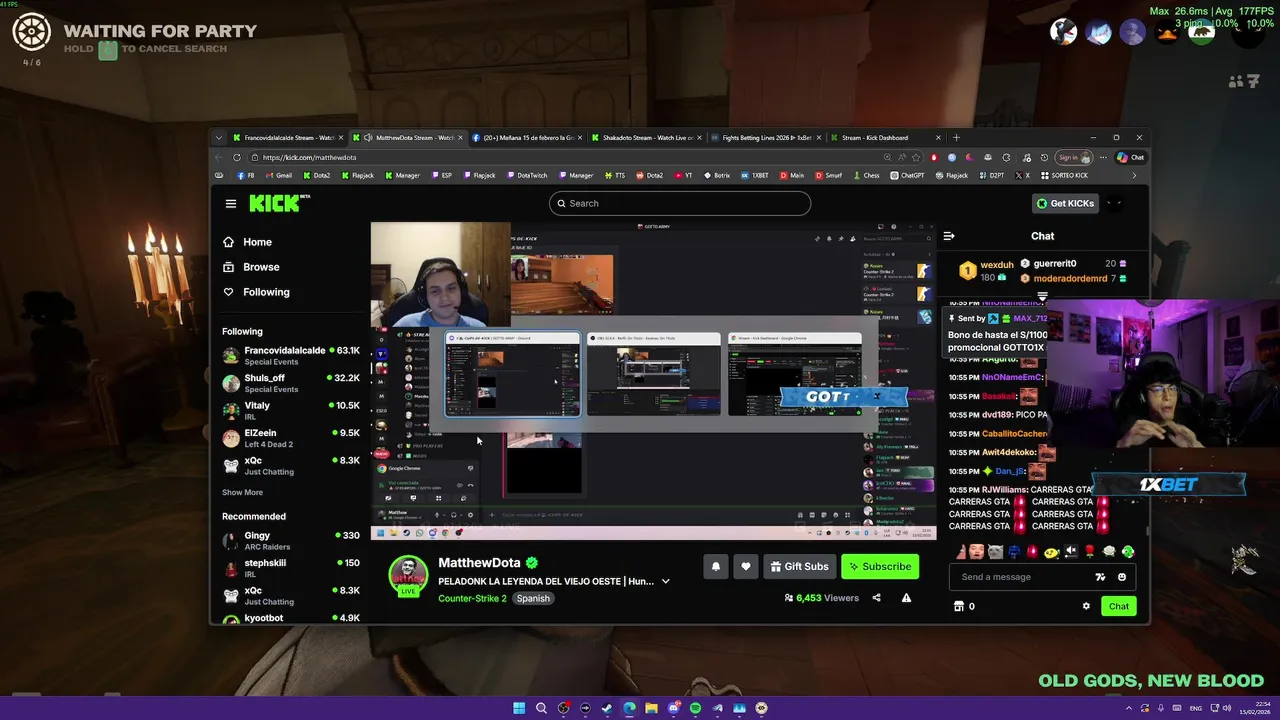
Task: Open the Kick hamburger sidebar menu
Action: pyautogui.click(x=231, y=203)
